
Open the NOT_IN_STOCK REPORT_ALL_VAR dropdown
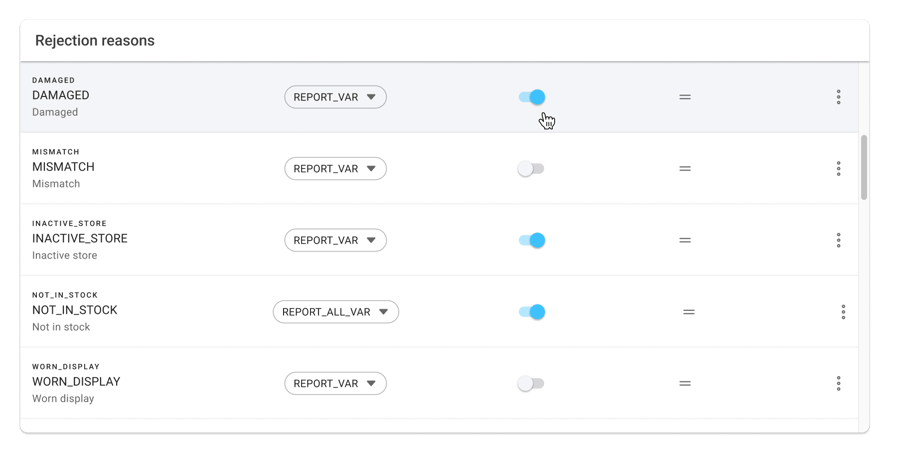[x=335, y=312]
